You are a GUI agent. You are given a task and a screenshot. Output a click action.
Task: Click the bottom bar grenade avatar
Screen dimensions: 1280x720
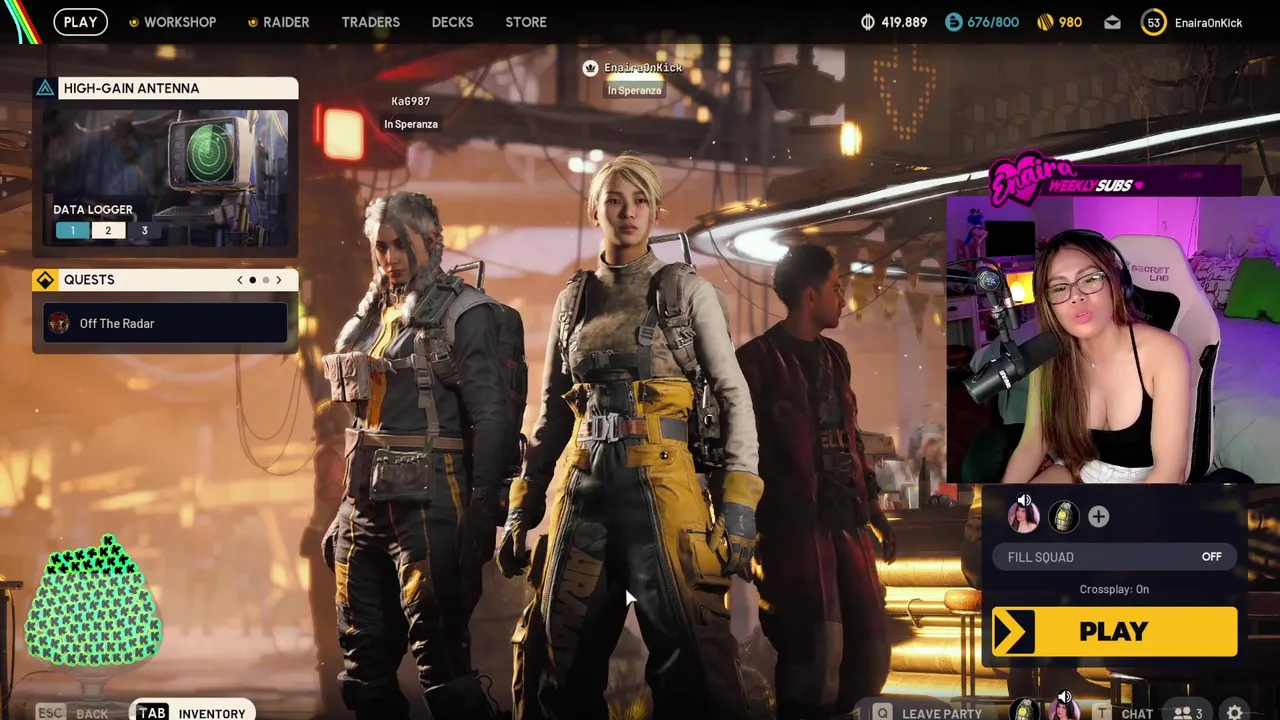pyautogui.click(x=1026, y=711)
